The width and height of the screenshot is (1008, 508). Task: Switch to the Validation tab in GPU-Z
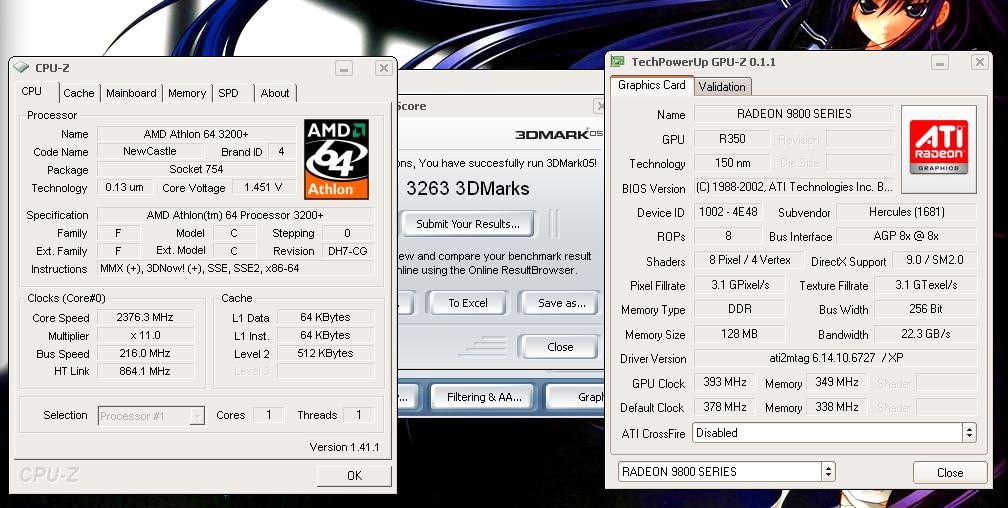[x=722, y=87]
